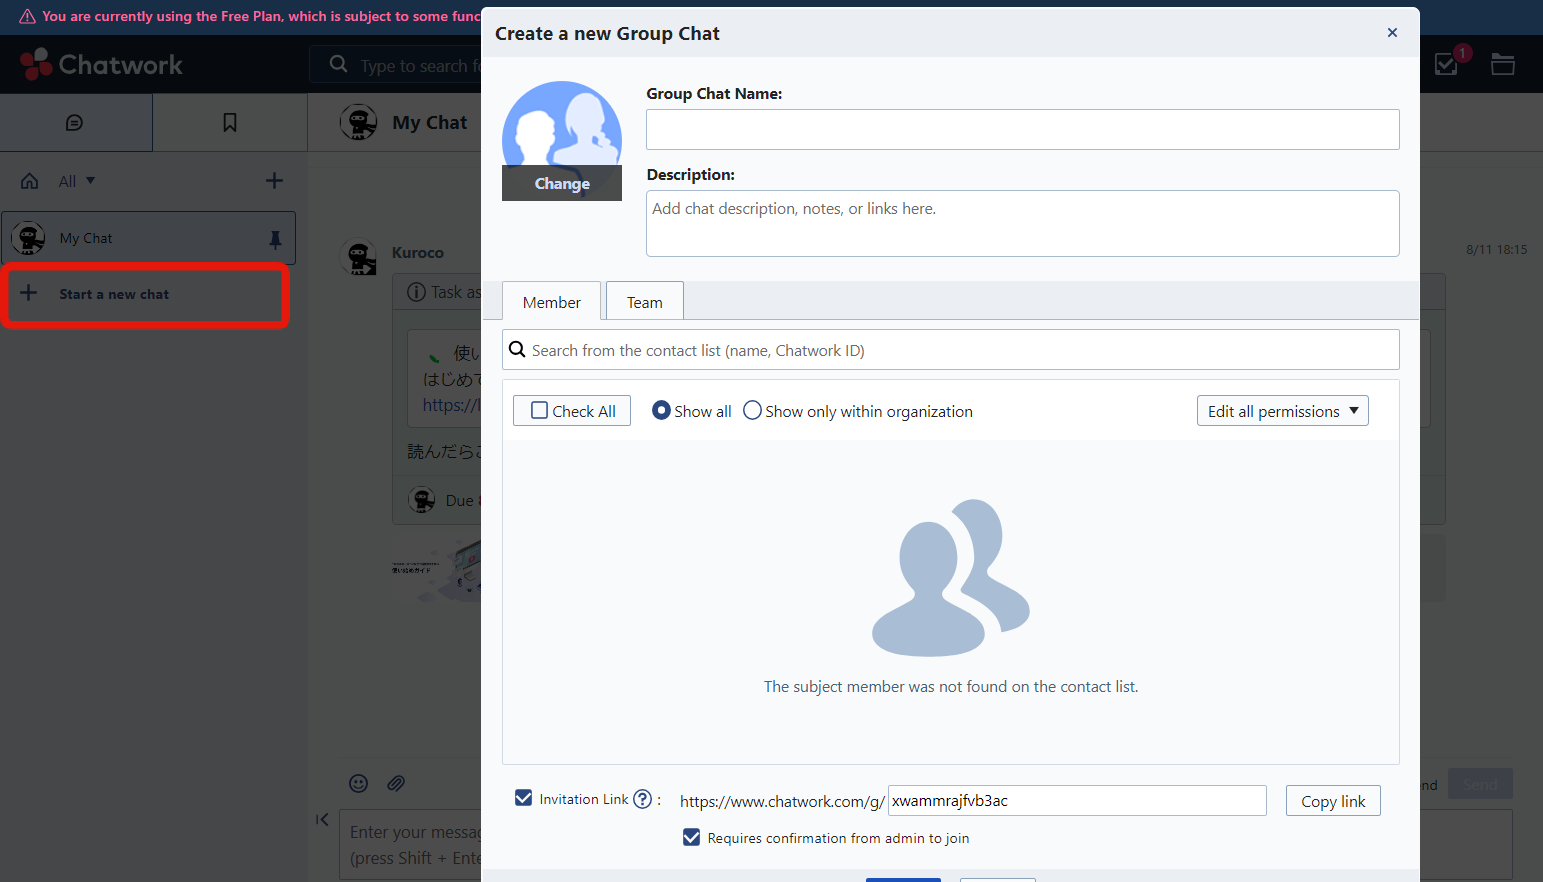Click the Group Chat Name input field
This screenshot has width=1543, height=882.
1022,129
